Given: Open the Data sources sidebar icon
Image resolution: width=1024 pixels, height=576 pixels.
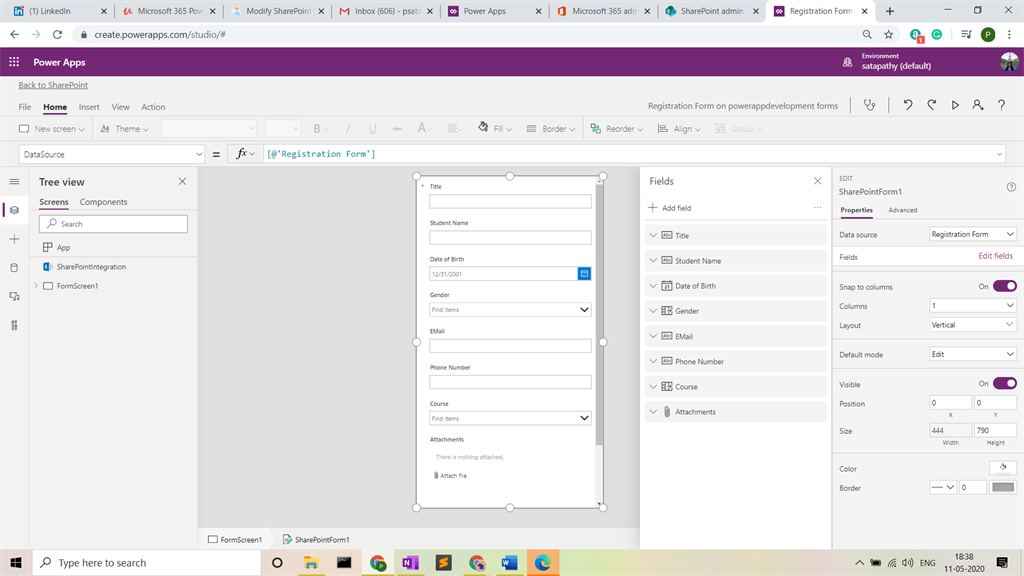Looking at the screenshot, I should pos(14,268).
